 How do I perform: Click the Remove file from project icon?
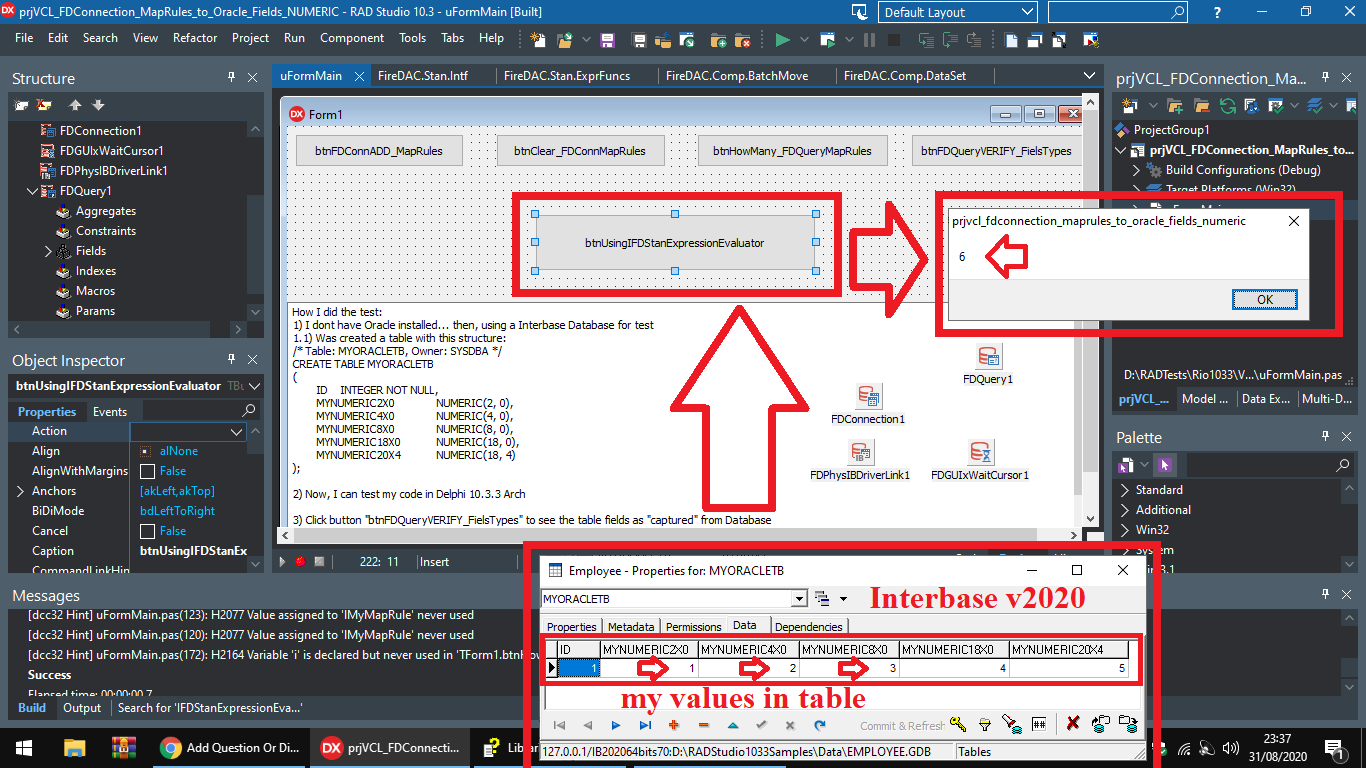tap(742, 41)
